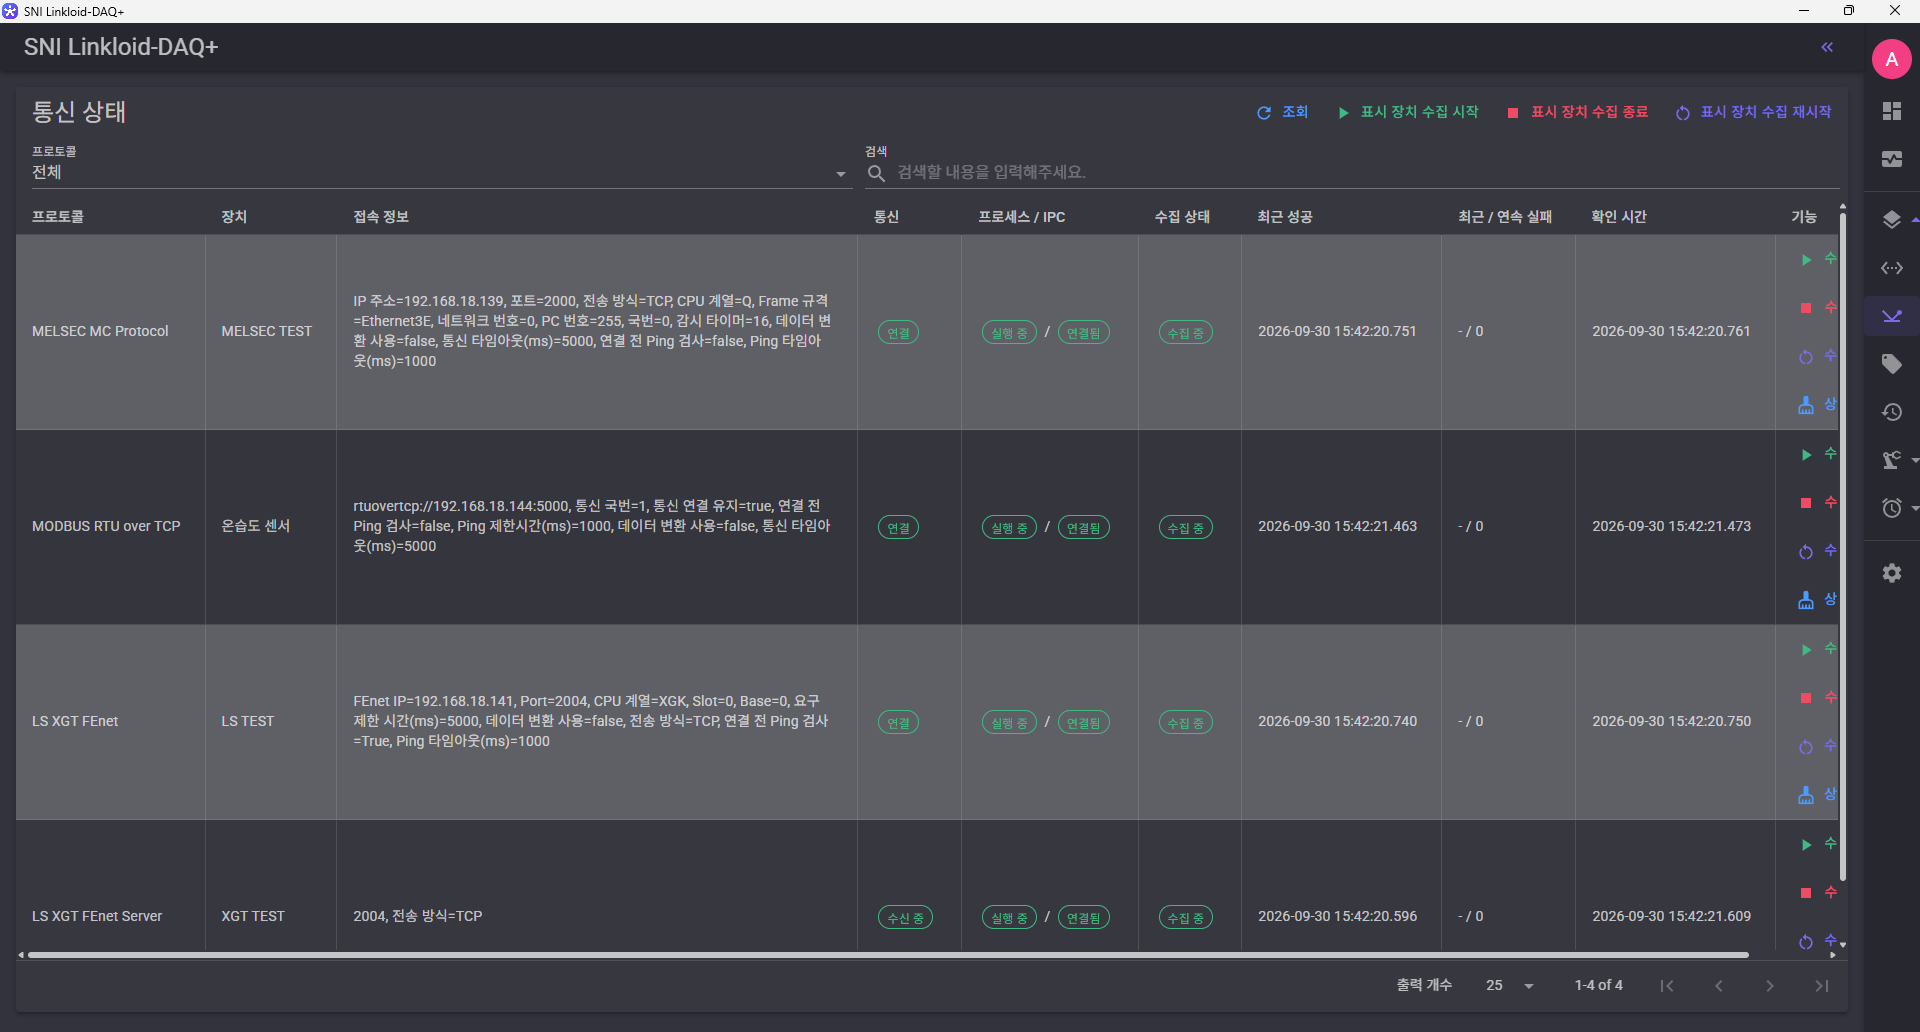Collapse the sidebar with the double chevron icon
Image resolution: width=1920 pixels, height=1032 pixels.
pyautogui.click(x=1827, y=47)
